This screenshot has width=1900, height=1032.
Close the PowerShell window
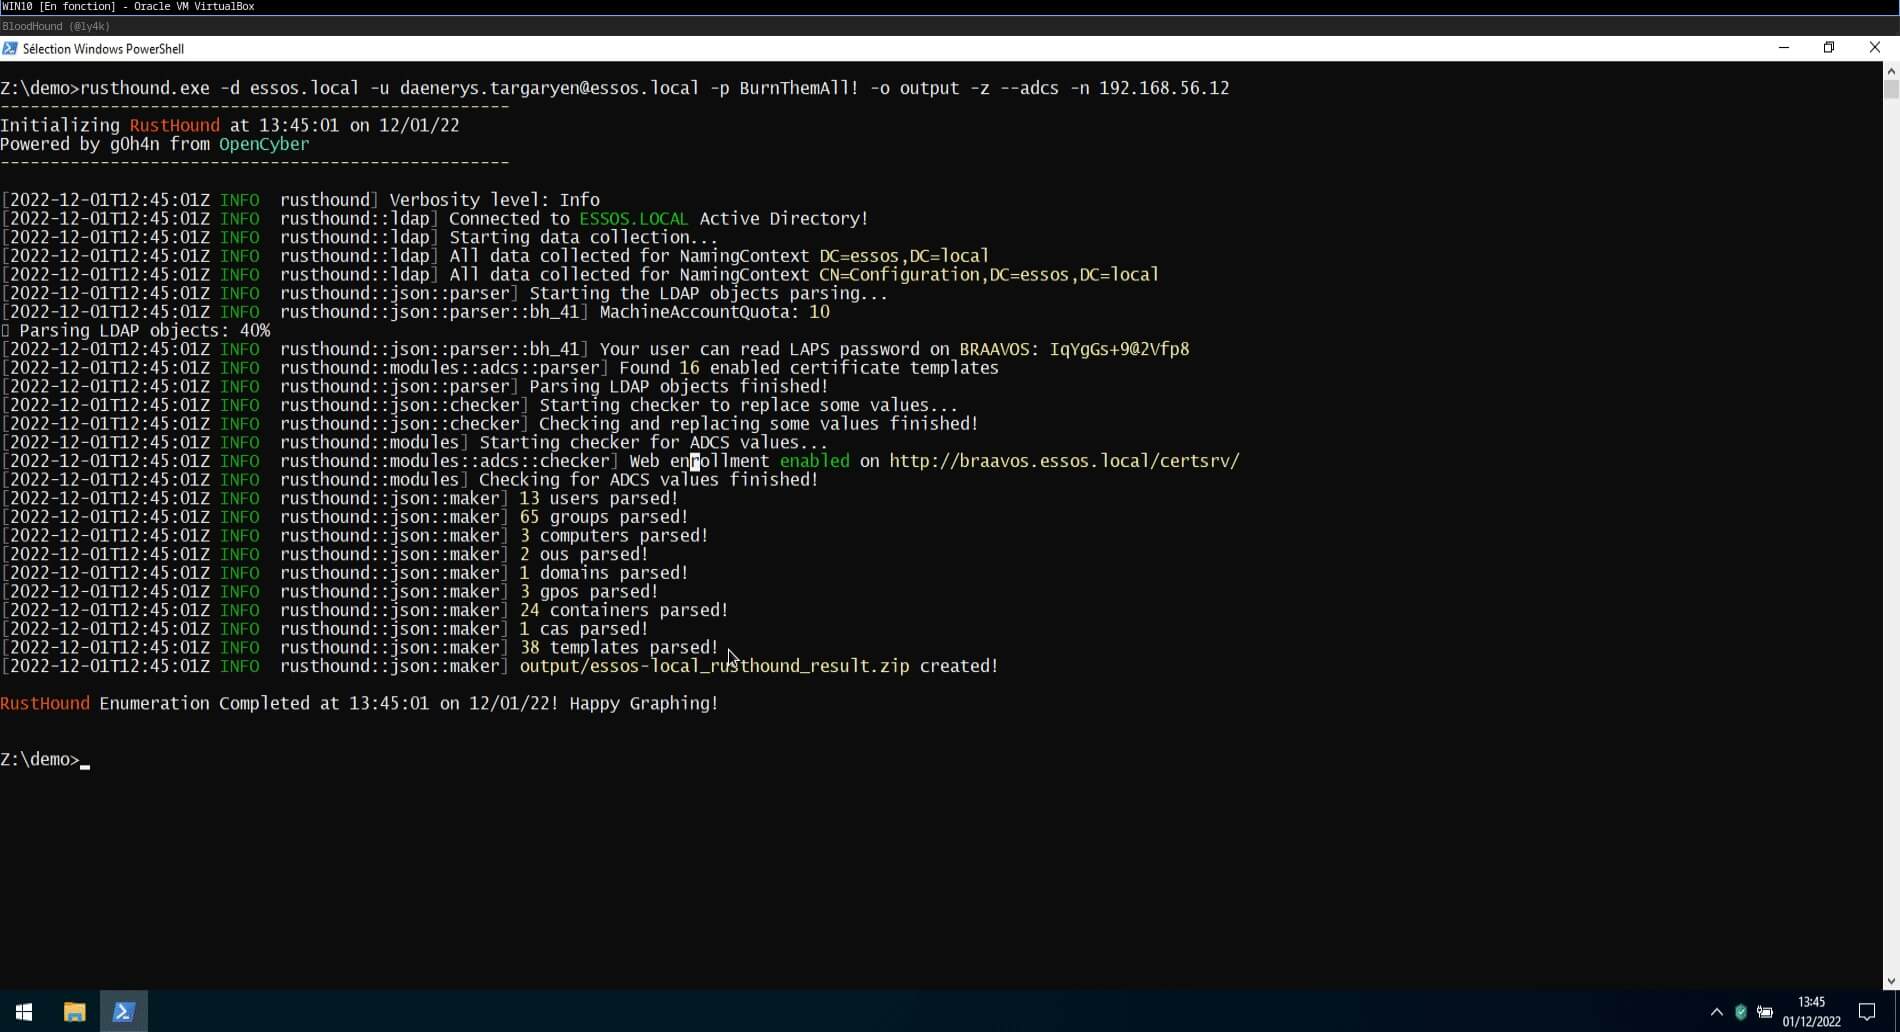pos(1875,48)
